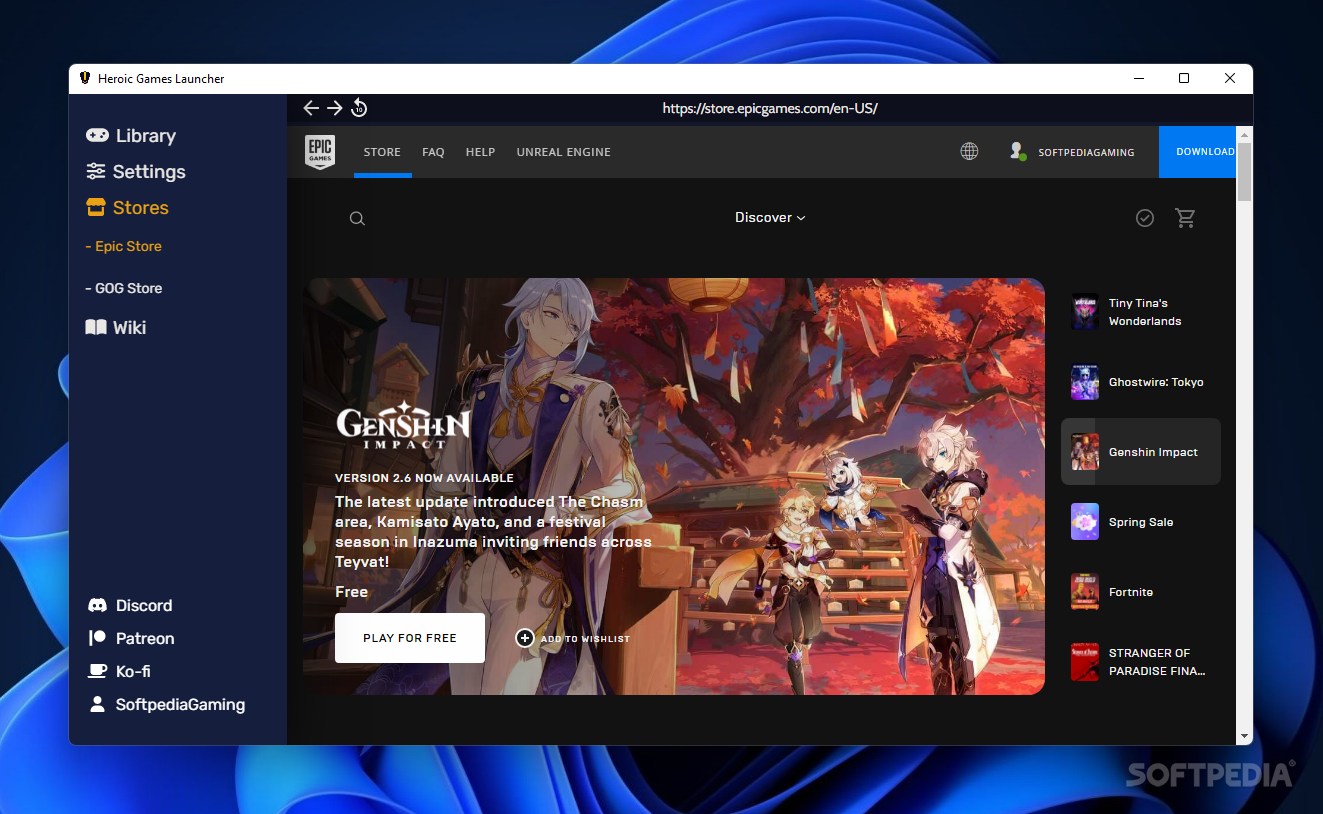
Task: Open the FAQ menu item
Action: pyautogui.click(x=433, y=152)
